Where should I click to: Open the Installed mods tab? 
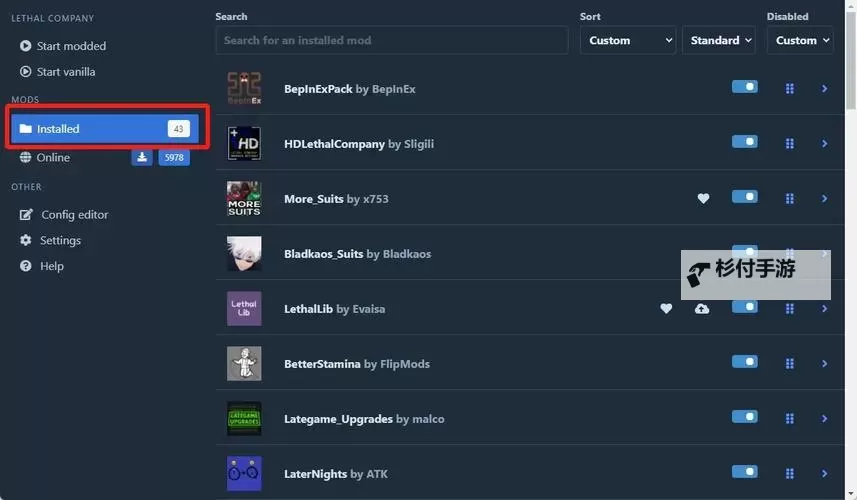click(x=104, y=129)
